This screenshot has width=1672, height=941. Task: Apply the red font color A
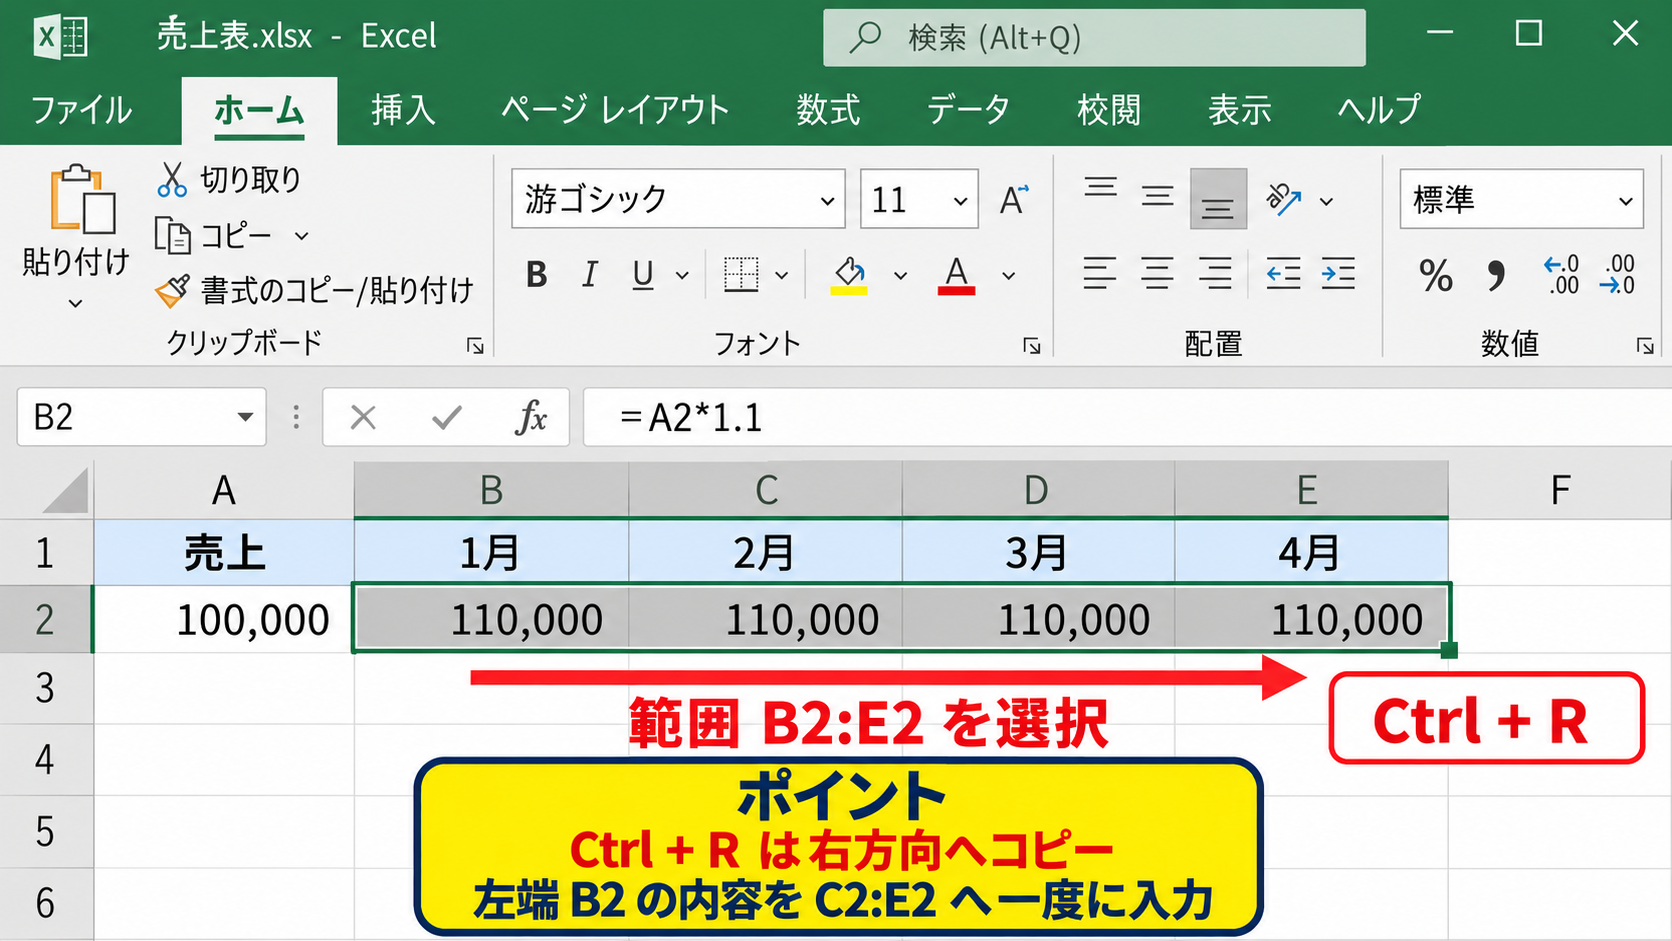coord(956,275)
